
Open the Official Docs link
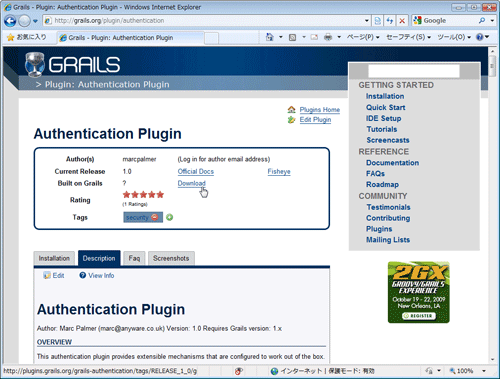(196, 171)
